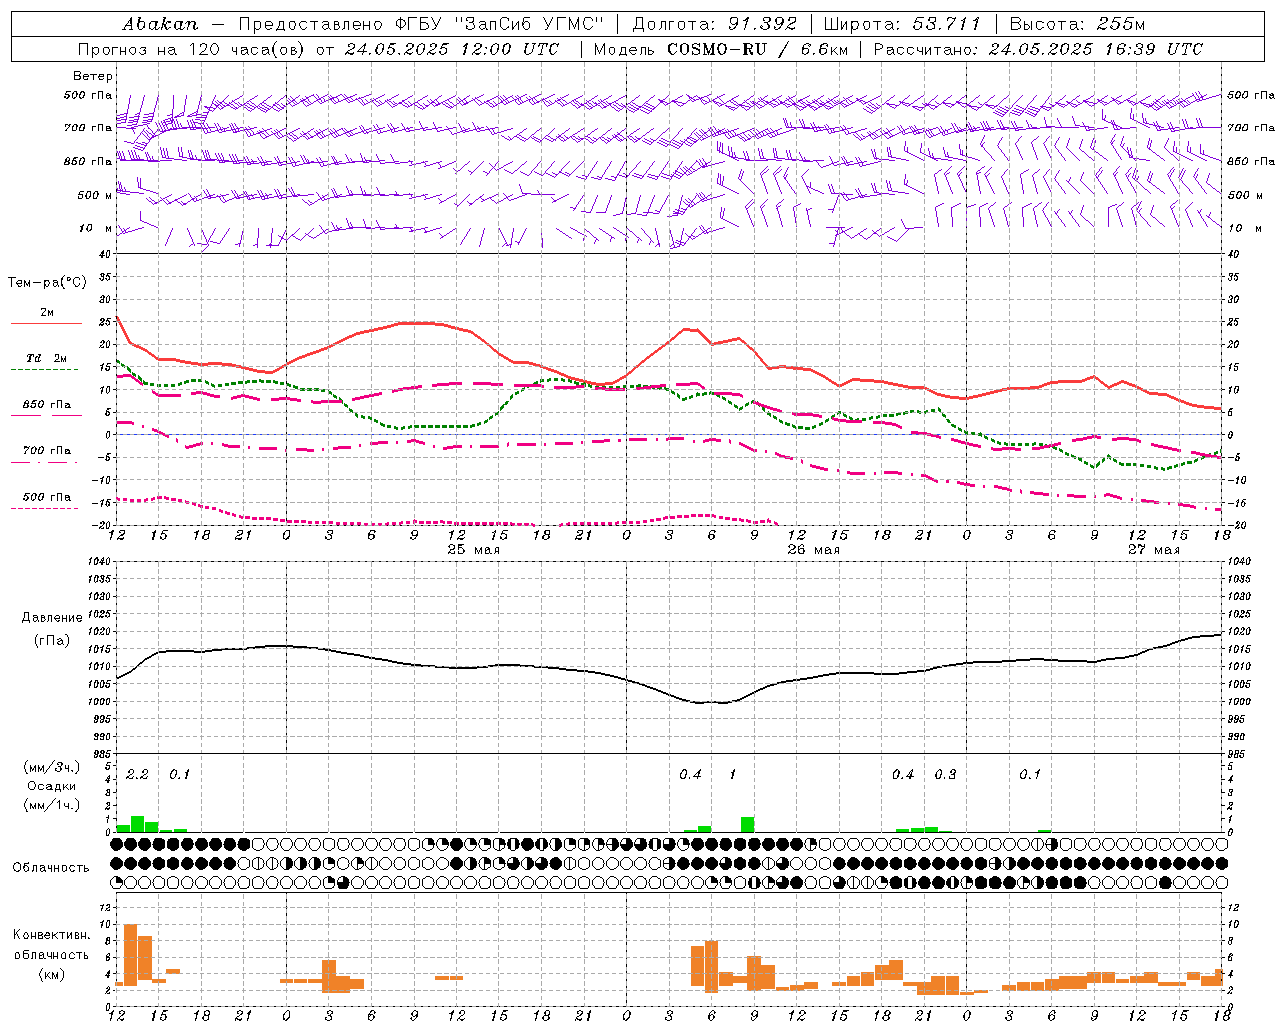Click 'Конвективн.' convective cloud label

point(51,935)
